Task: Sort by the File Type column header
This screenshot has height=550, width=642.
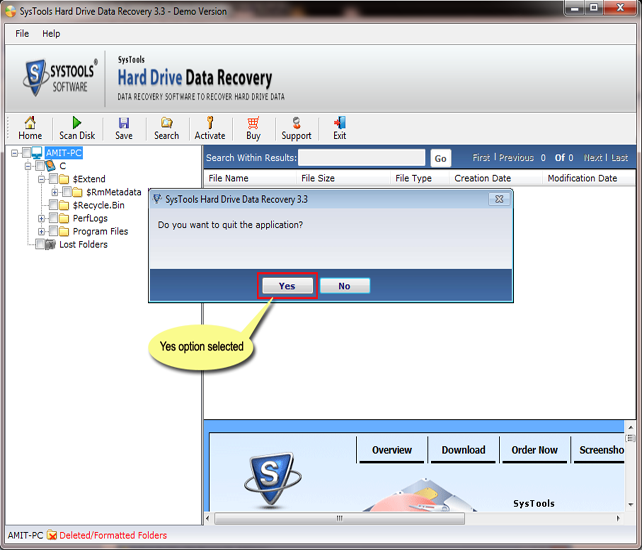Action: (420, 179)
